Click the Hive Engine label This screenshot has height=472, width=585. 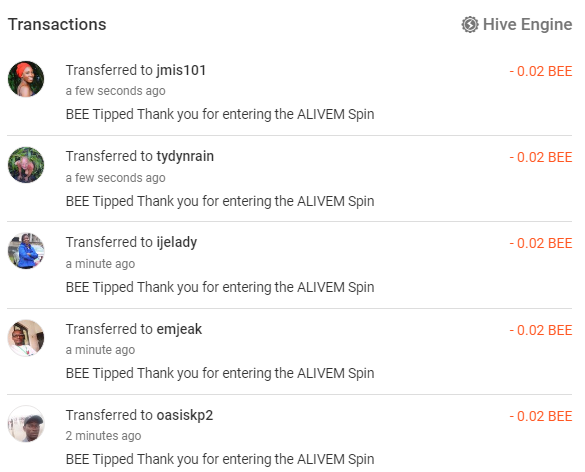click(x=527, y=25)
